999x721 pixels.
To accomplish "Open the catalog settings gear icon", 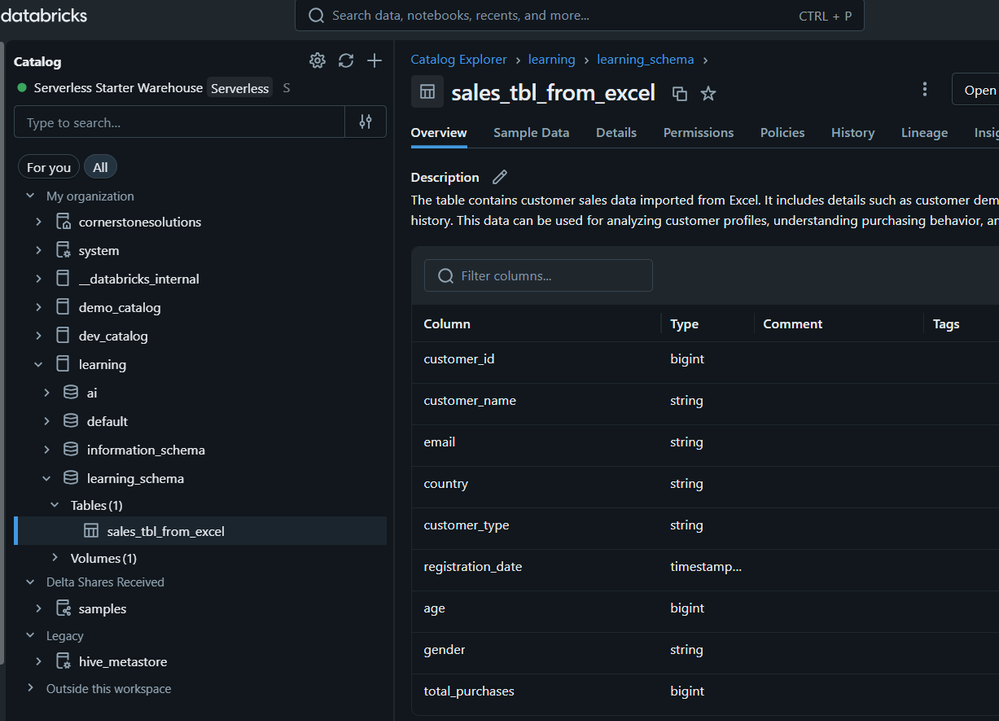I will tap(317, 61).
